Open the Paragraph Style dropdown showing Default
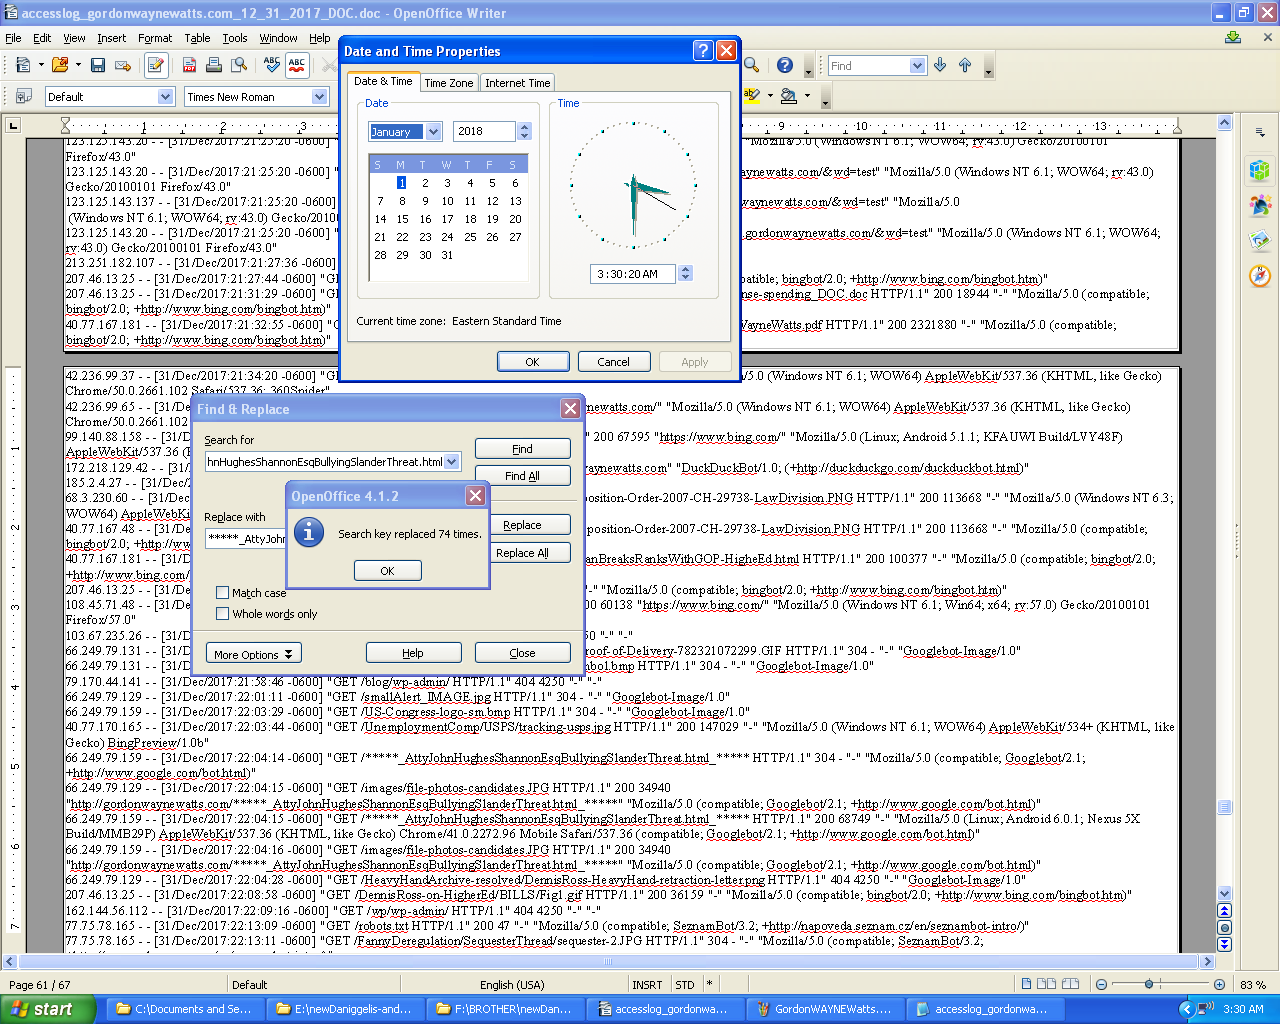Screen dimensions: 1280x1024 coord(166,96)
